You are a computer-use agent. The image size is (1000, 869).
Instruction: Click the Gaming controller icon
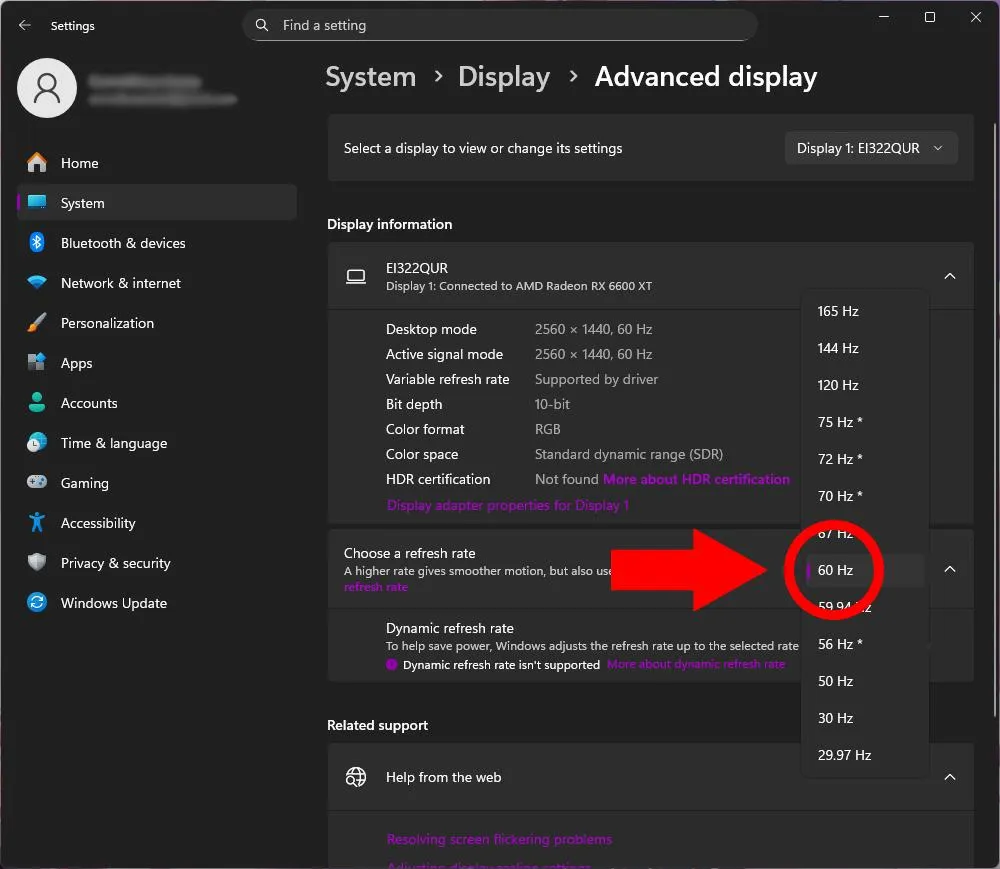coord(37,483)
